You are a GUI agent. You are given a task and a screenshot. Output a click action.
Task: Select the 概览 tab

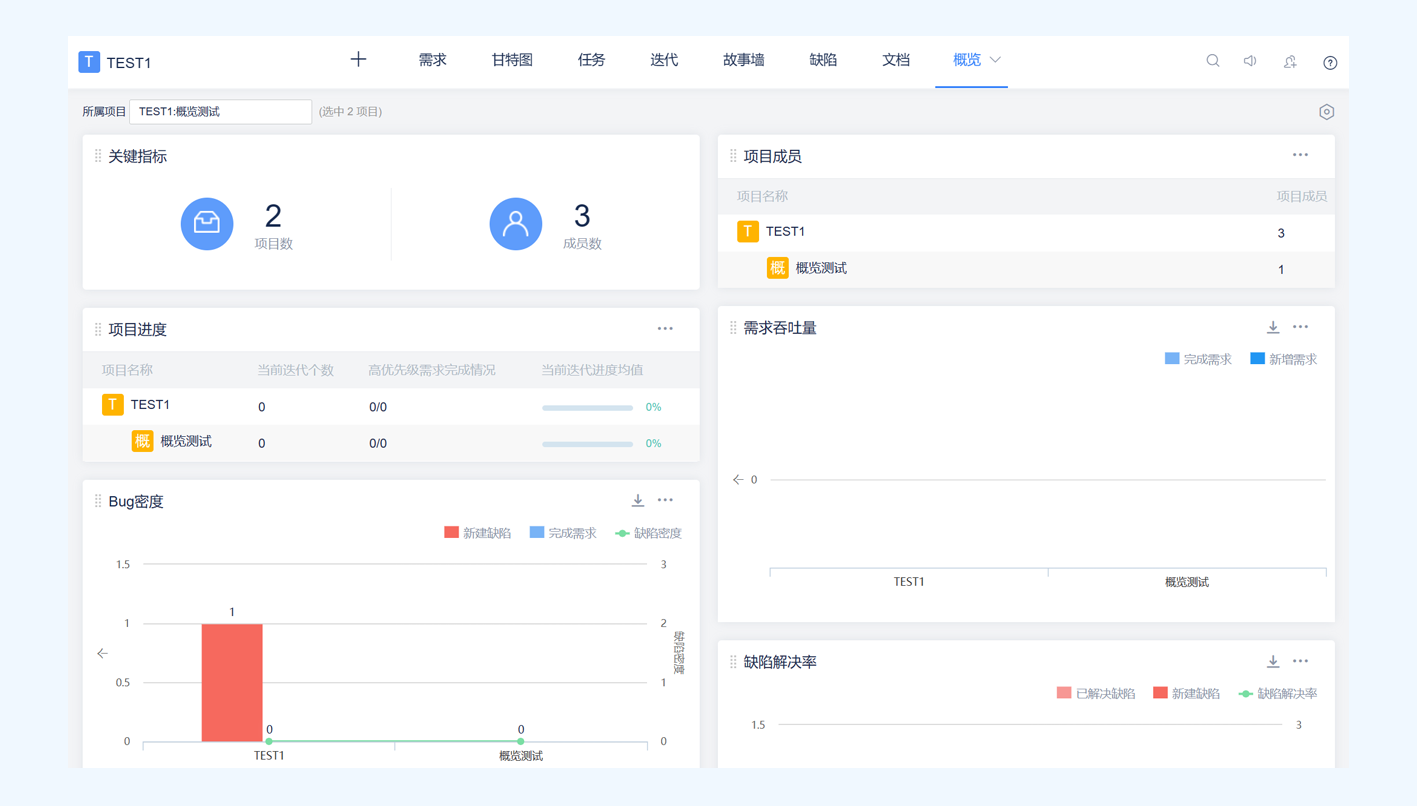(x=967, y=60)
